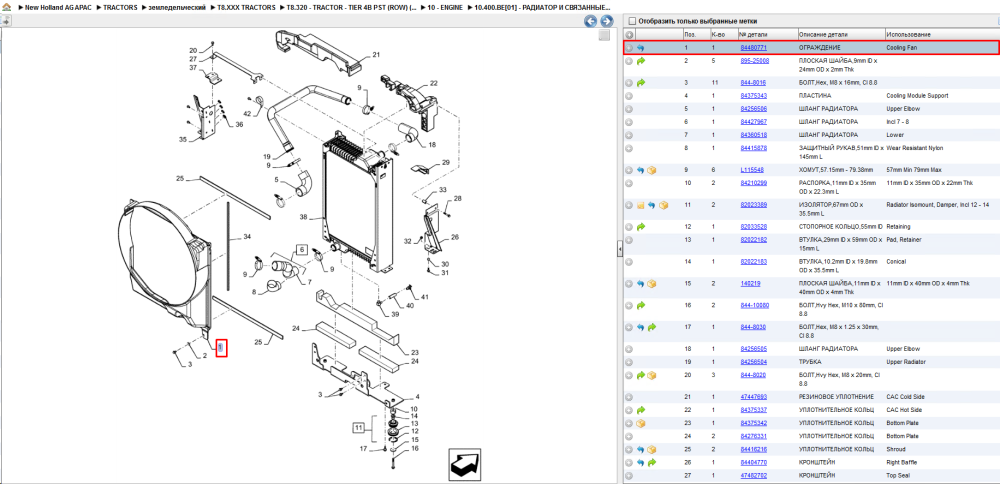The width and height of the screenshot is (1000, 484).
Task: Select 'Right Baffle' usage cell
Action: coord(902,462)
